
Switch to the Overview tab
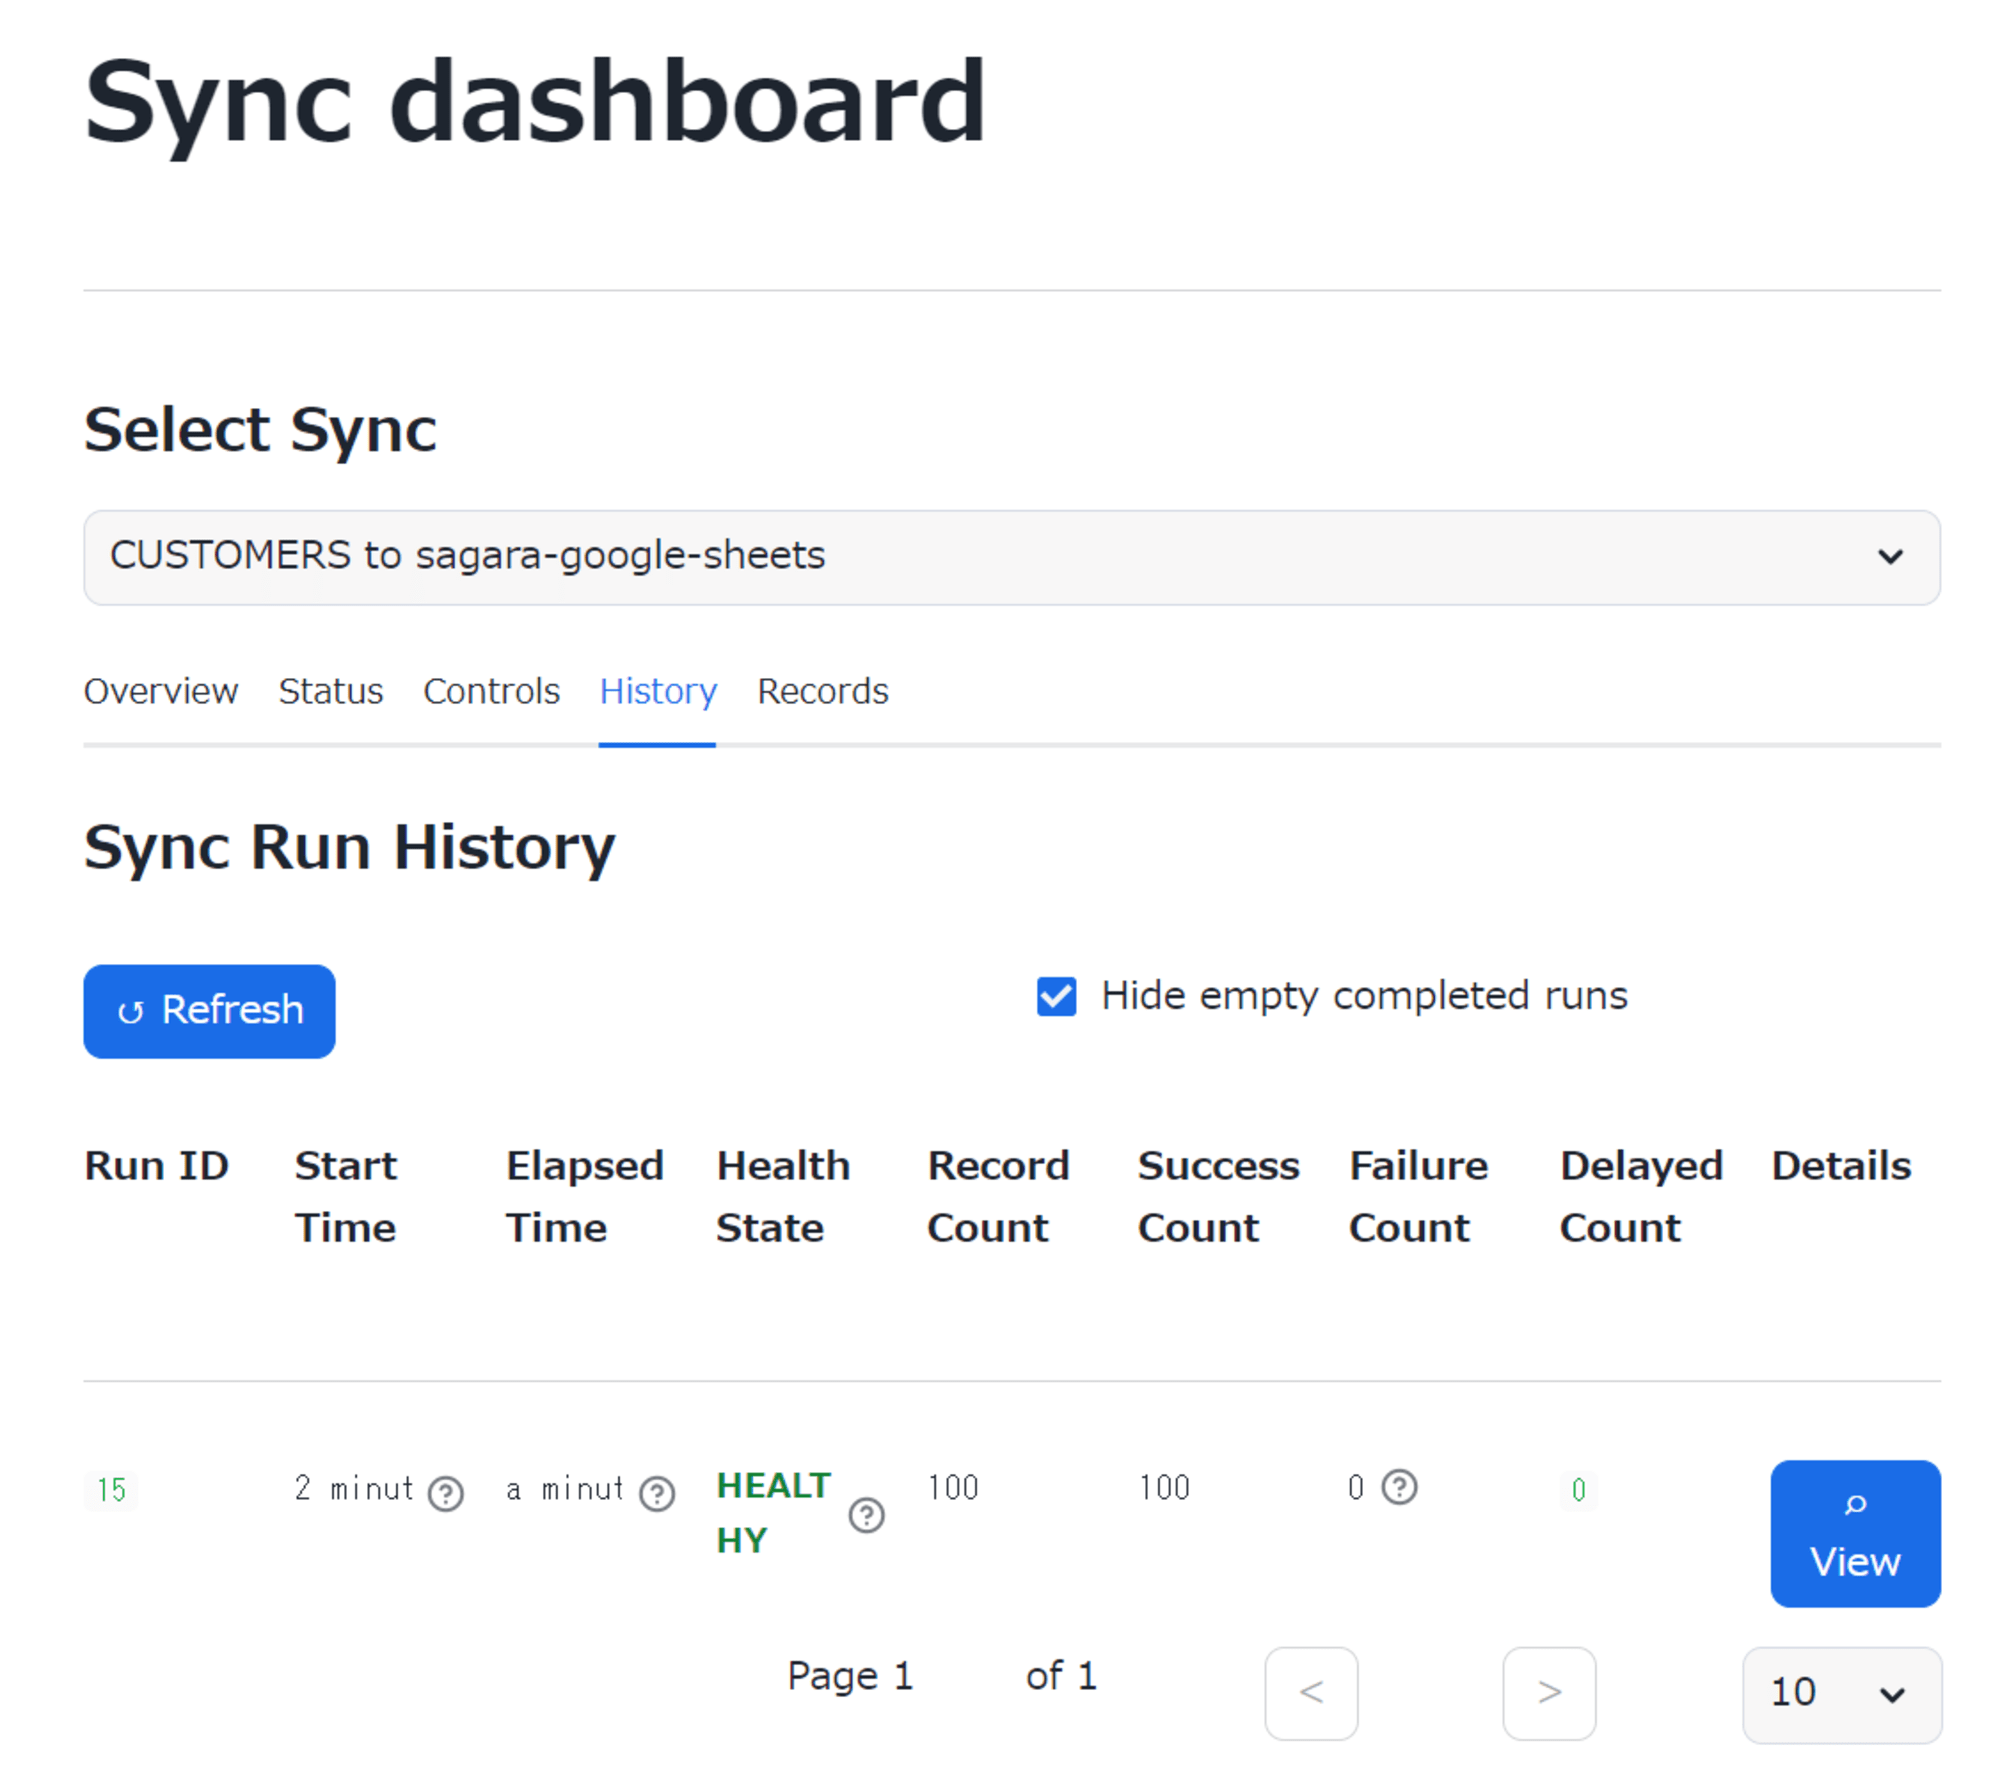point(161,691)
